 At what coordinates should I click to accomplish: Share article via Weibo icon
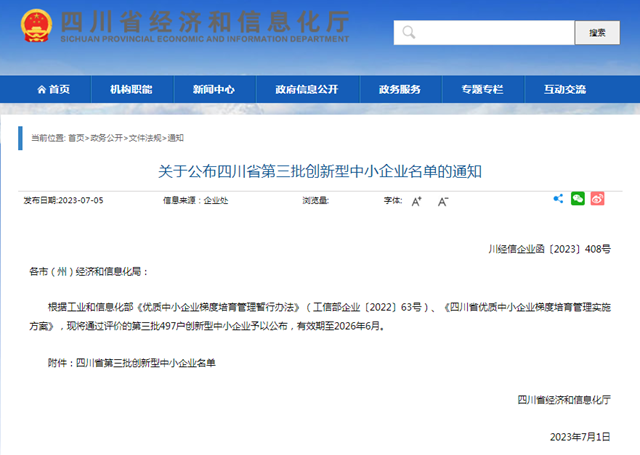coord(597,199)
